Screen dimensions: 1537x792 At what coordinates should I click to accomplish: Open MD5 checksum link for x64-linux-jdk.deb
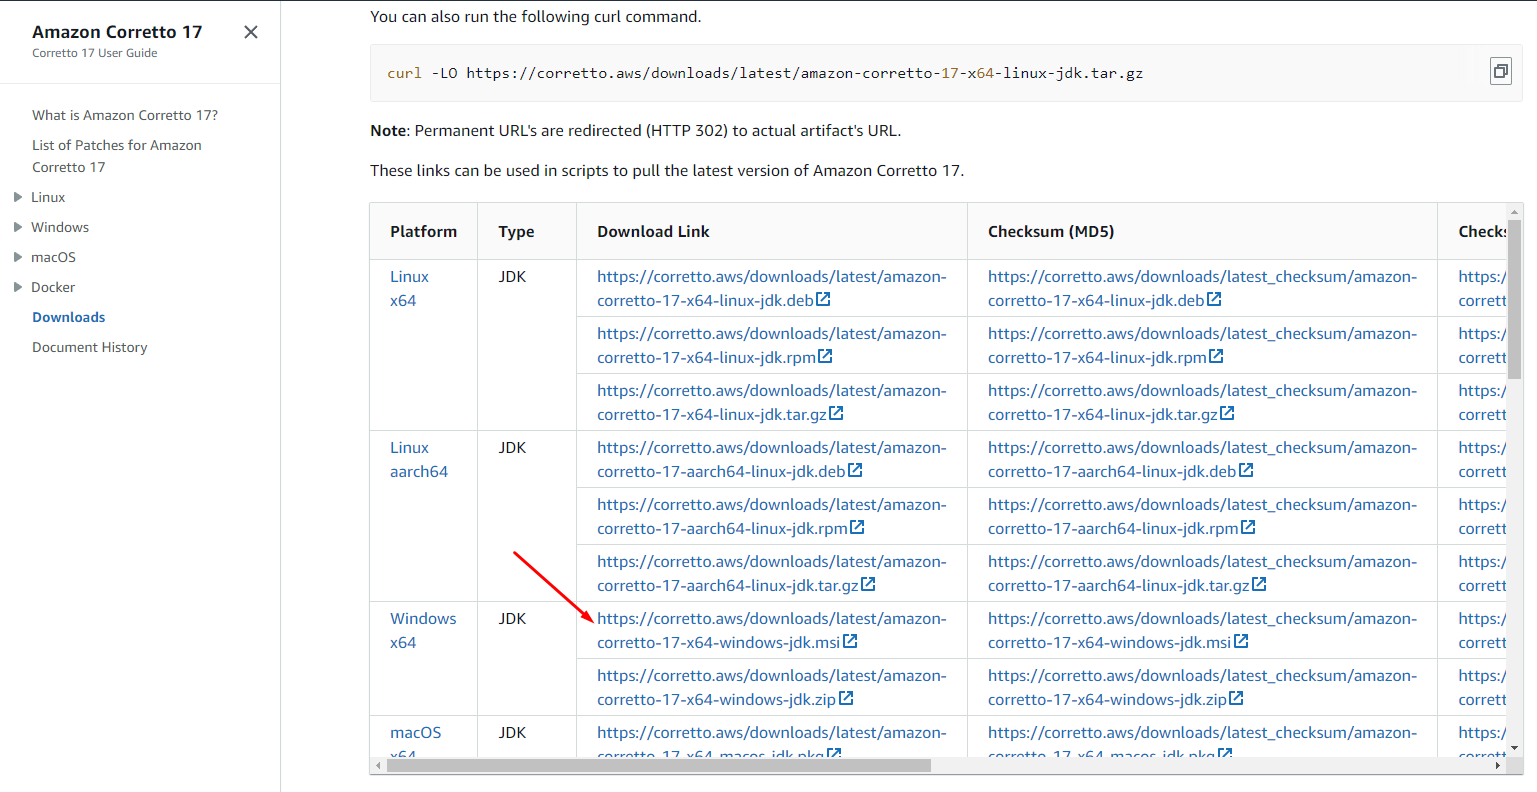(x=1203, y=288)
